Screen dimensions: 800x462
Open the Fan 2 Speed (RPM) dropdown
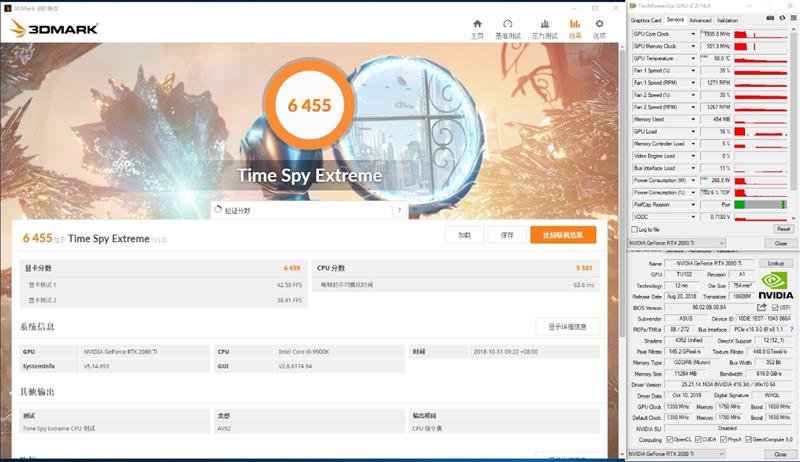coord(693,107)
